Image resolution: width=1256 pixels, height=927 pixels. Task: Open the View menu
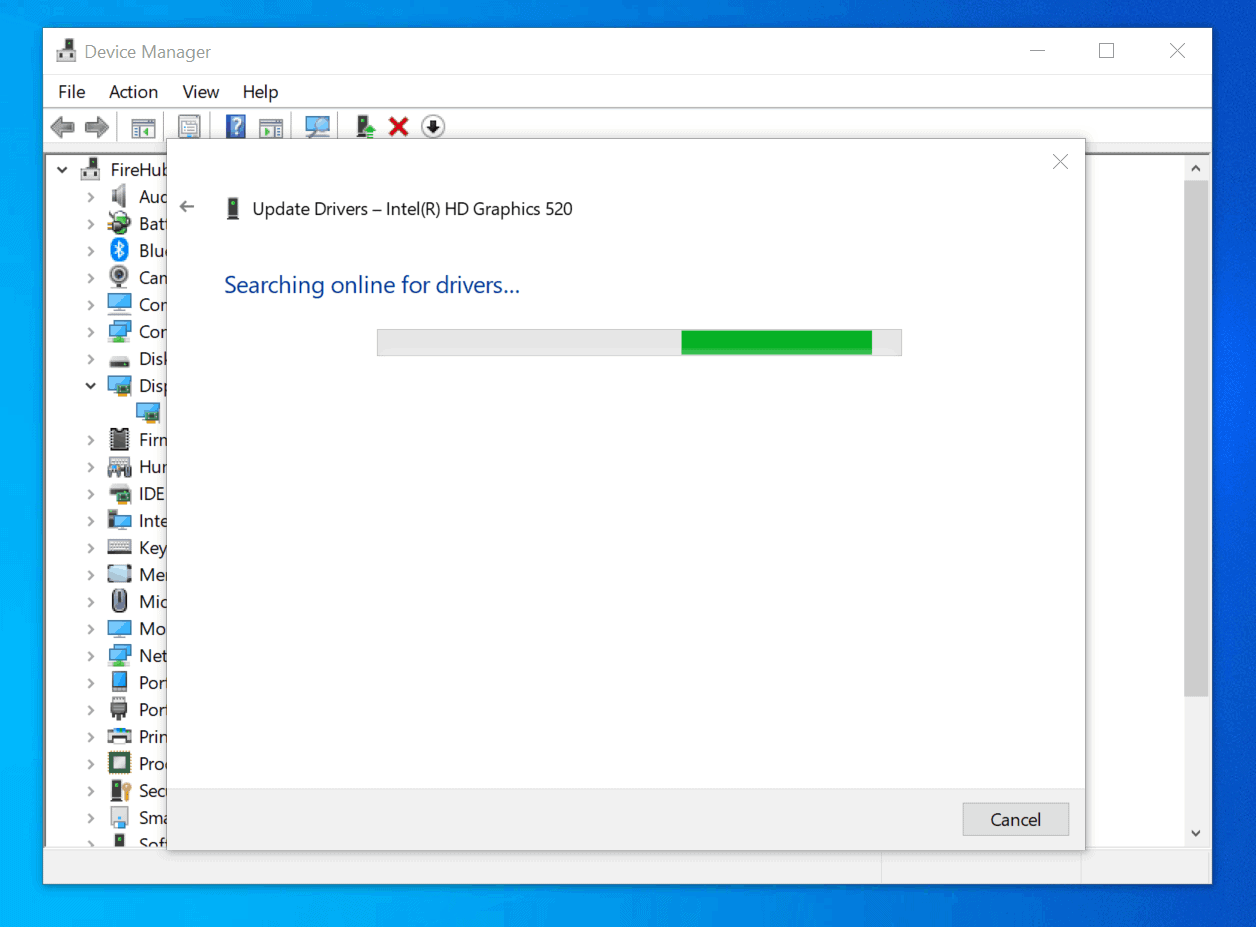pos(200,91)
